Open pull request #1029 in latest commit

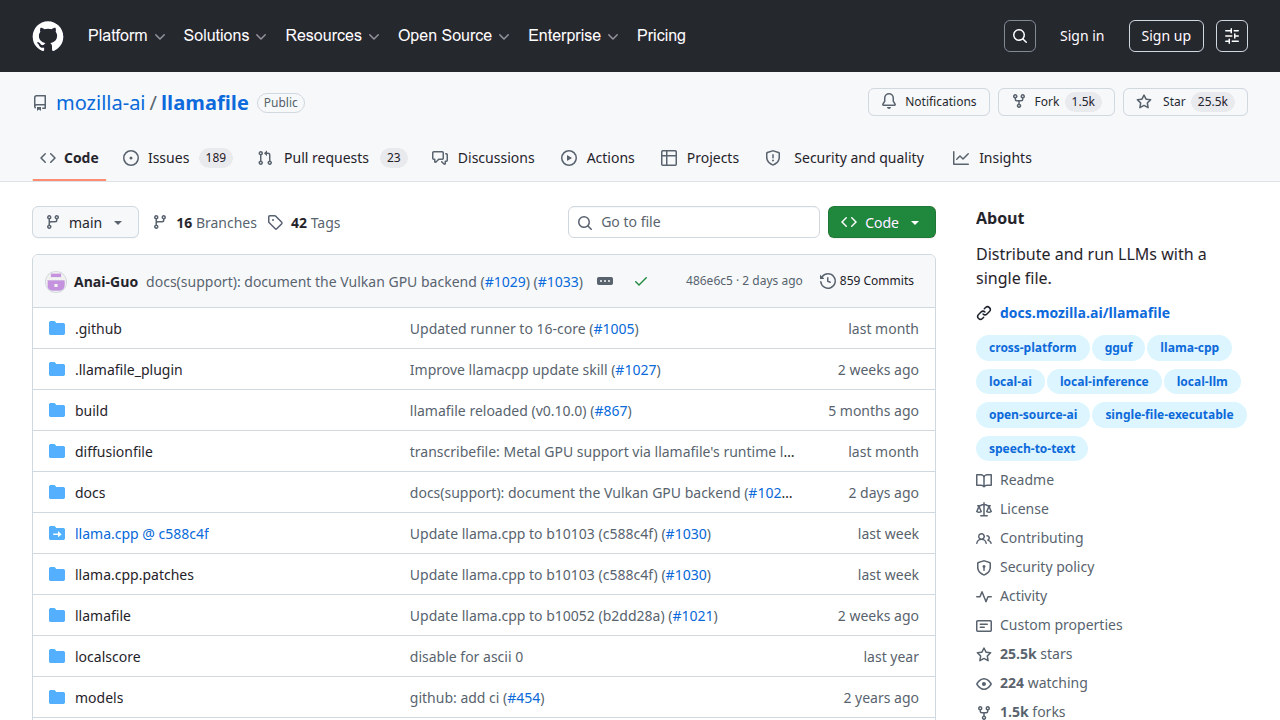[x=505, y=282]
